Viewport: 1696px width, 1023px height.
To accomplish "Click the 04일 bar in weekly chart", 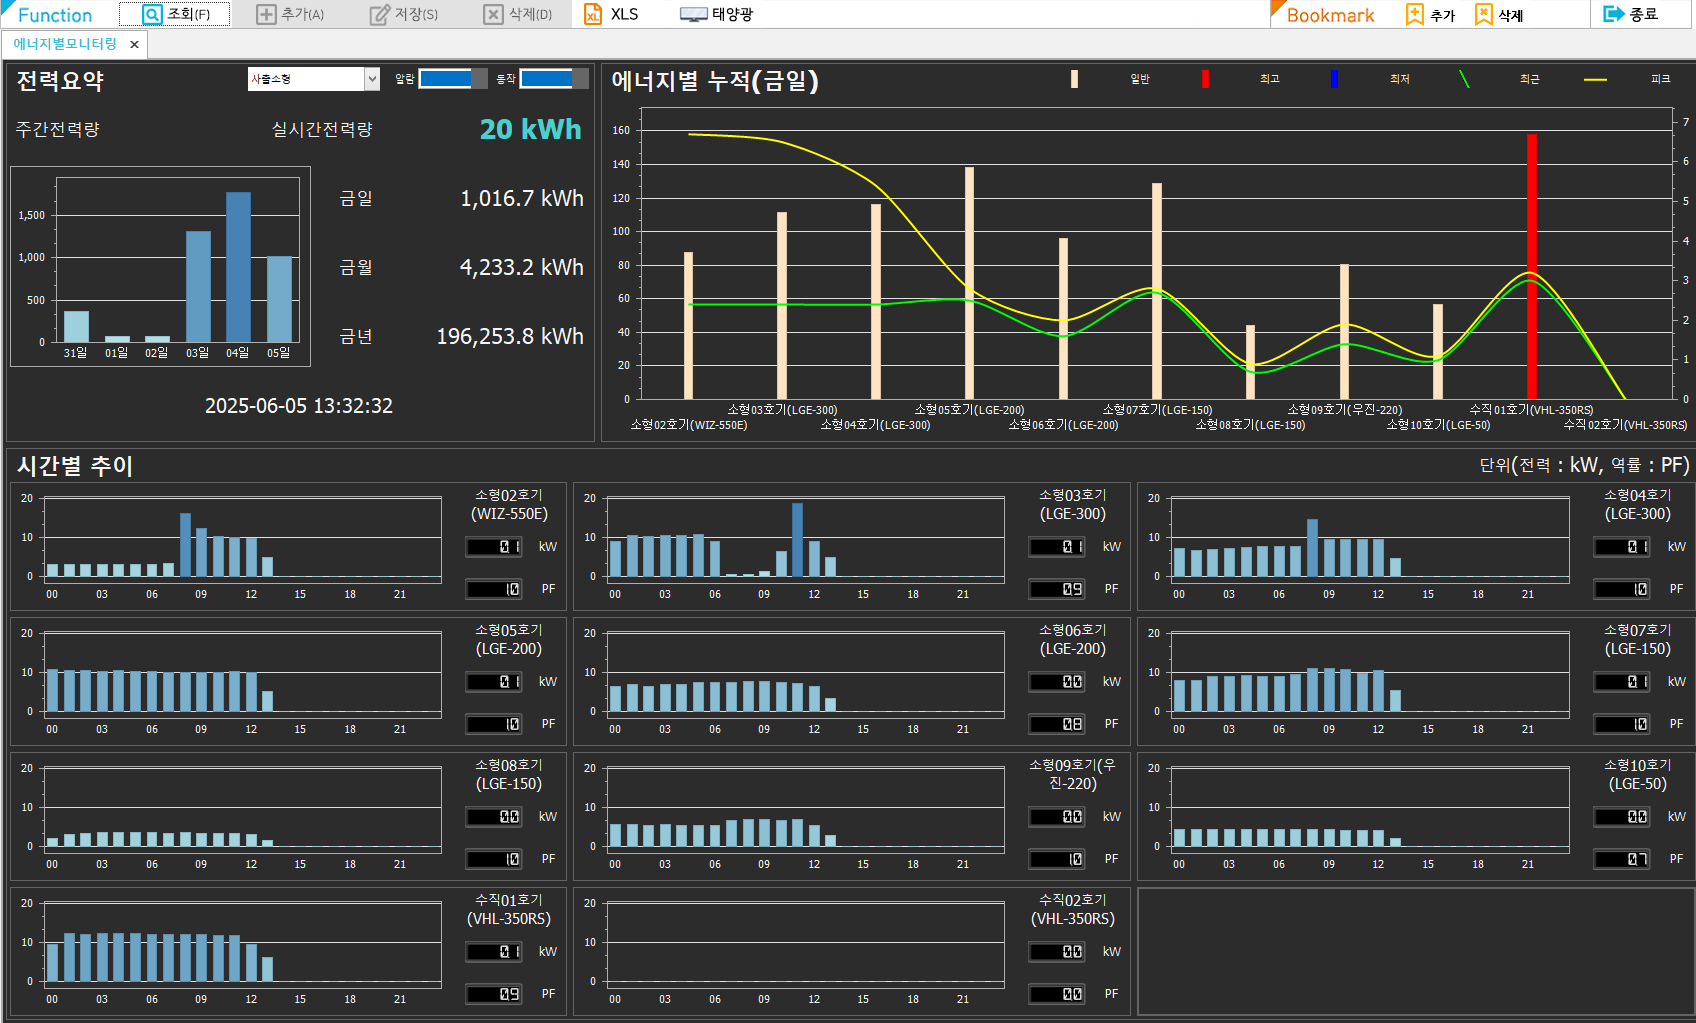I will (238, 267).
